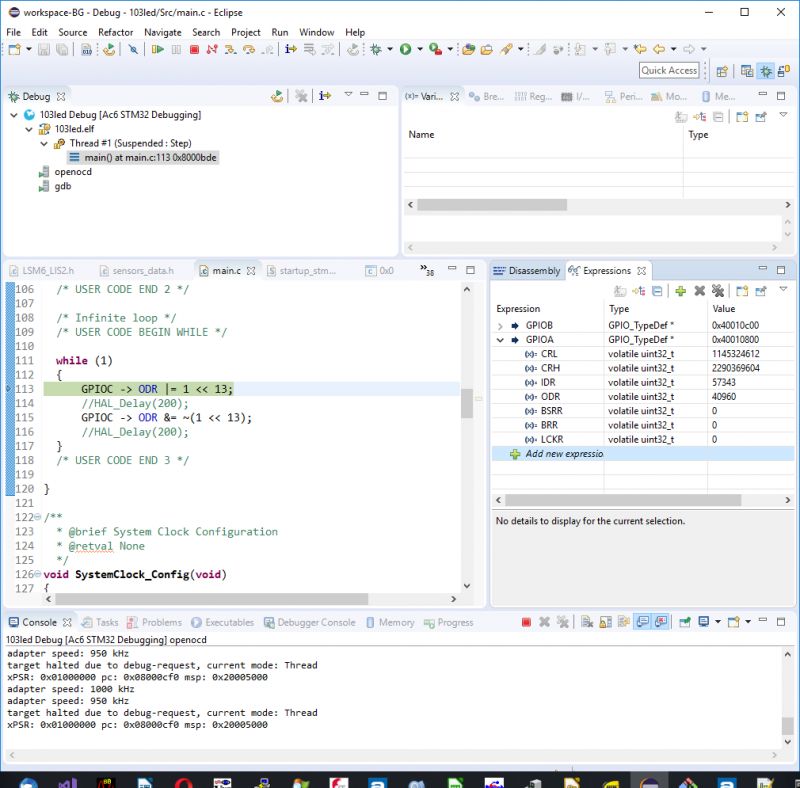Collapse the 103led Debug launch tree node
This screenshot has height=788, width=800.
(x=14, y=115)
